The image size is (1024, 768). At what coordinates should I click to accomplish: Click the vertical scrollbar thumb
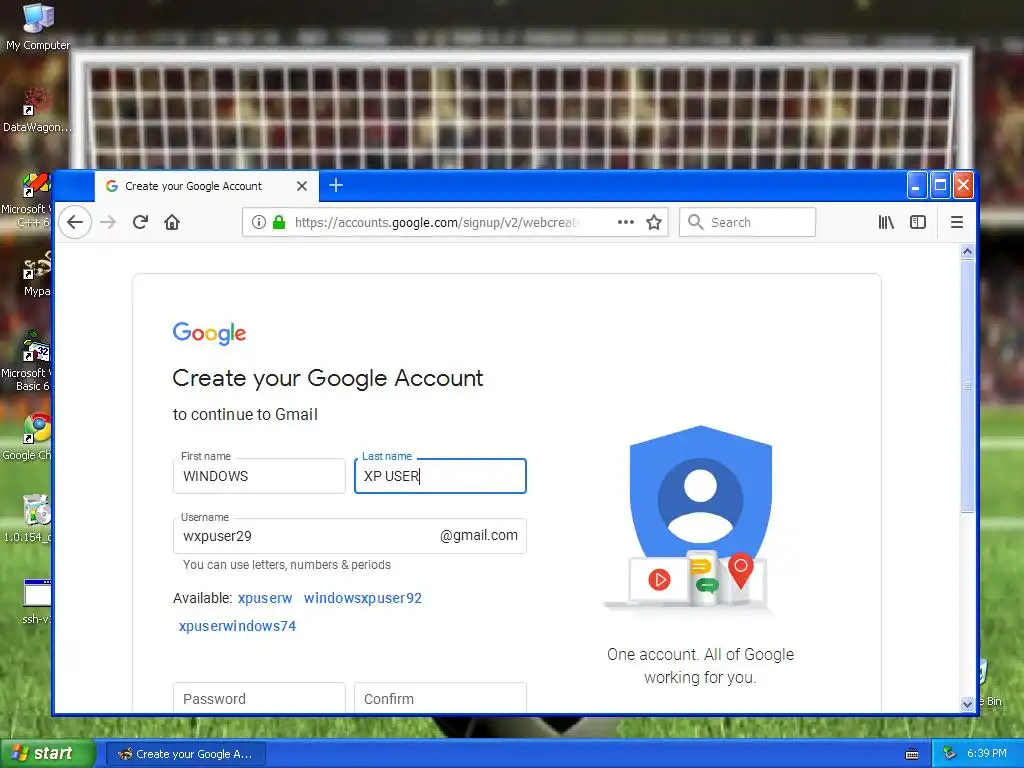click(x=967, y=386)
